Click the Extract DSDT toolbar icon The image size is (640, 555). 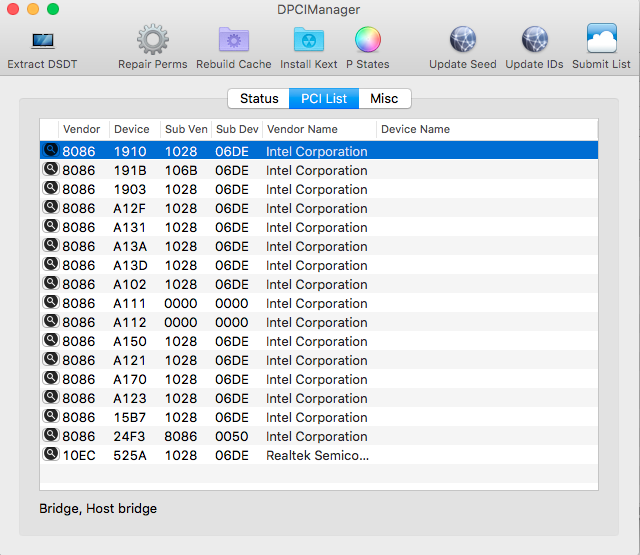42,41
